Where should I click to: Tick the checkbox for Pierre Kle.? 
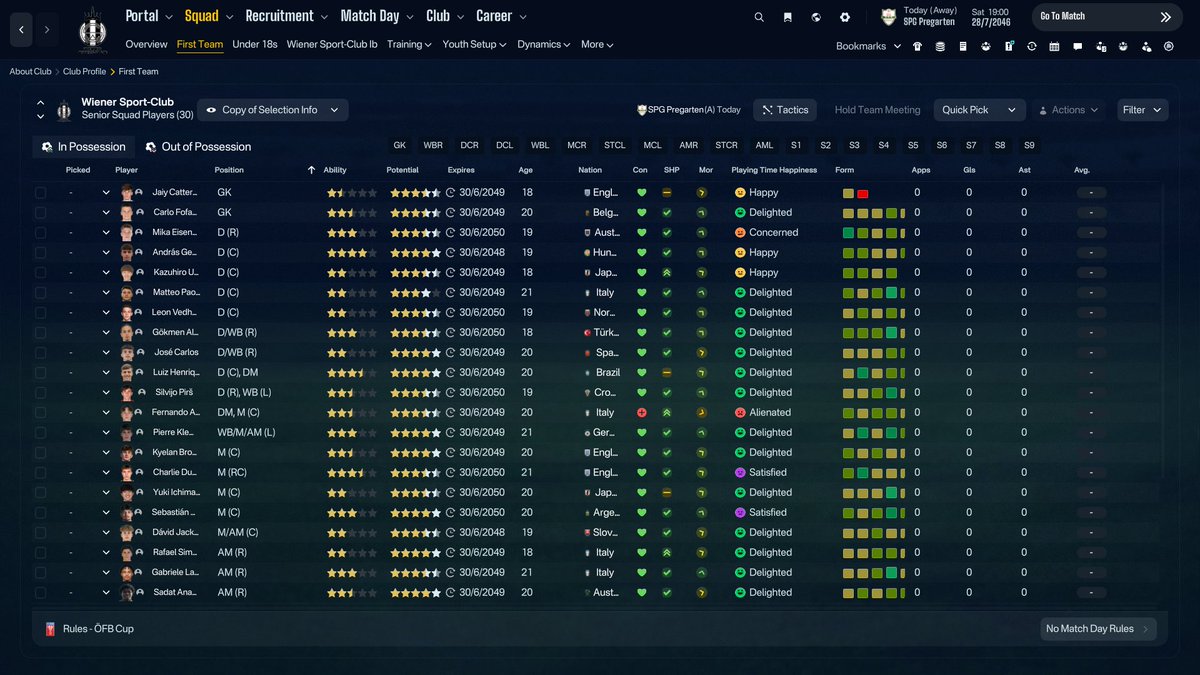click(x=40, y=432)
